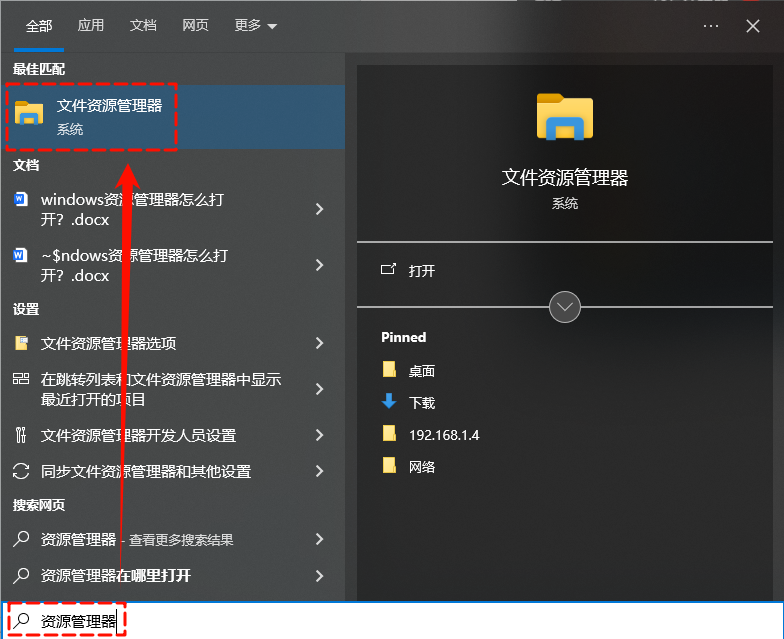Open ~$ndows资源管理器怎么打开?.docx document

174,265
